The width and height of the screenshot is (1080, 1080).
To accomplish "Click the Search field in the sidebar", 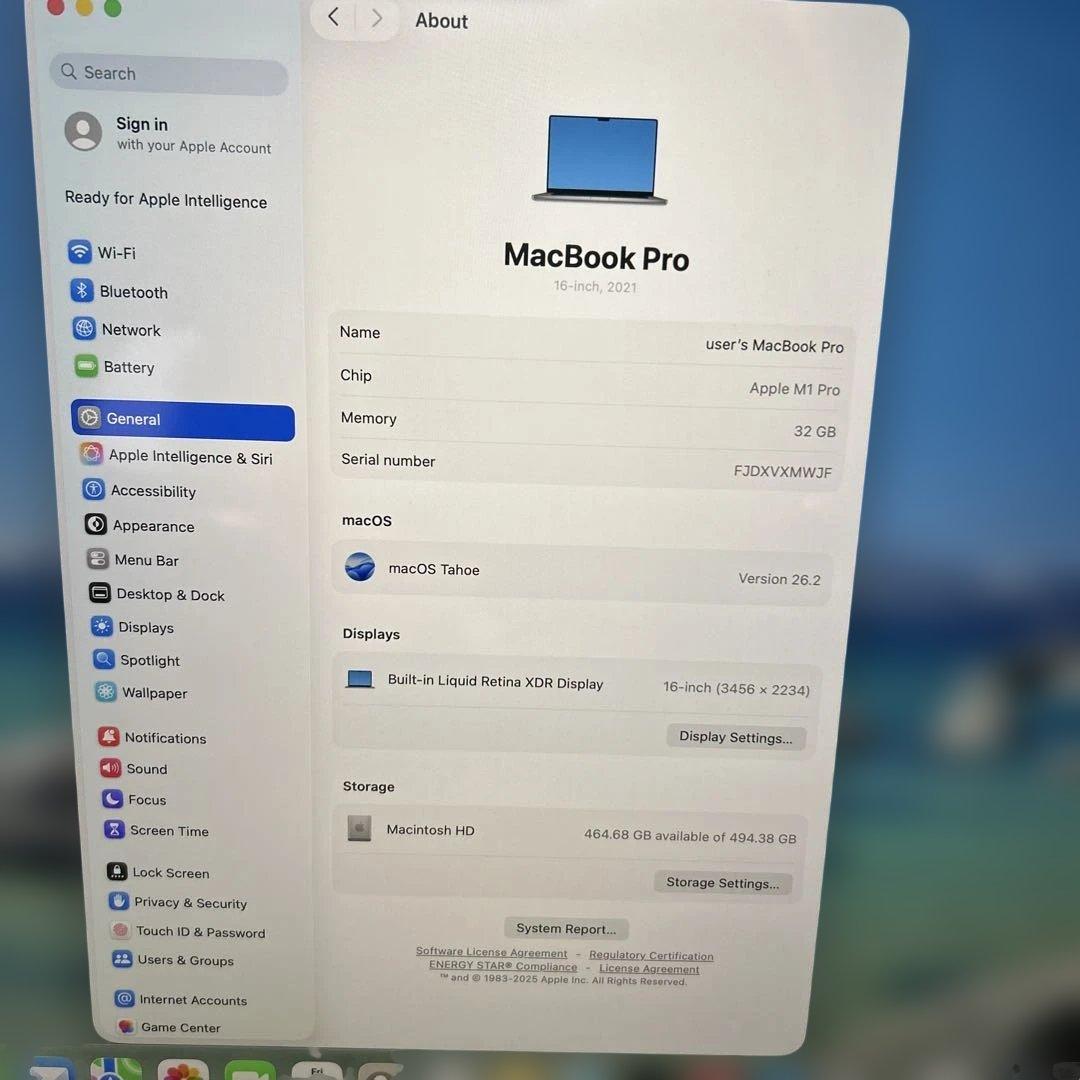I will (x=168, y=72).
